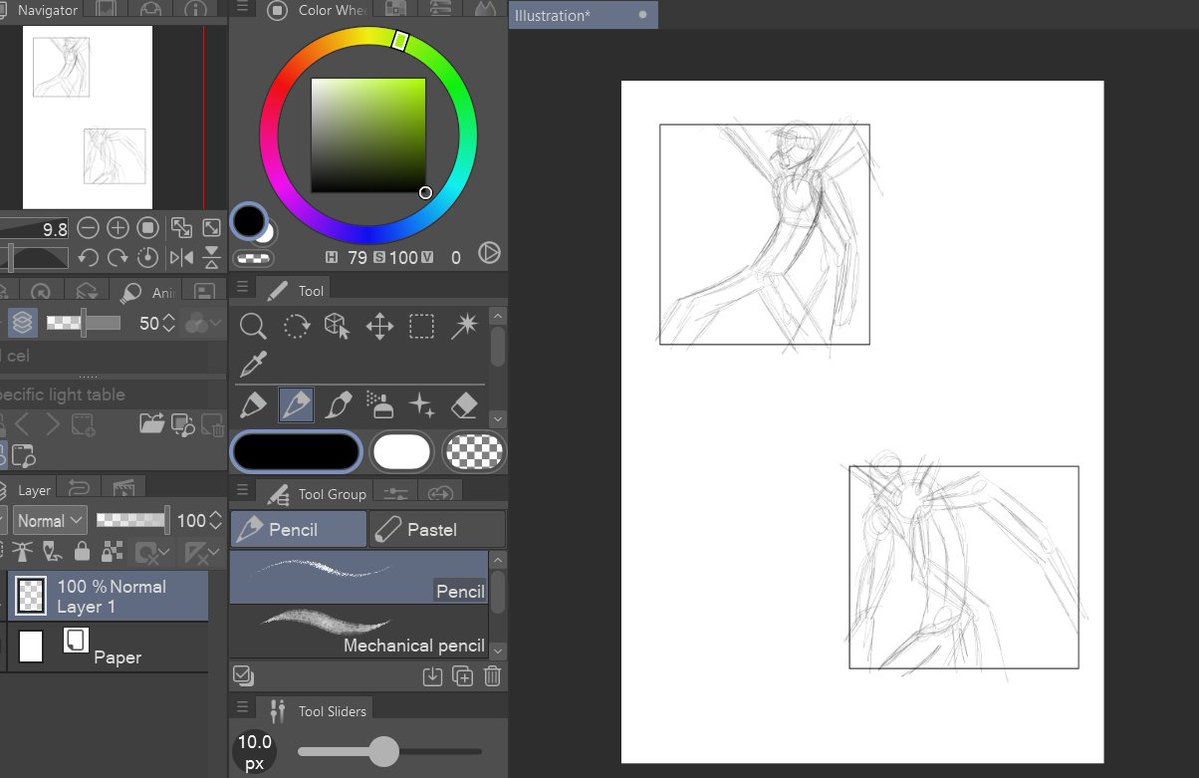Select the Paper layer

coord(108,647)
